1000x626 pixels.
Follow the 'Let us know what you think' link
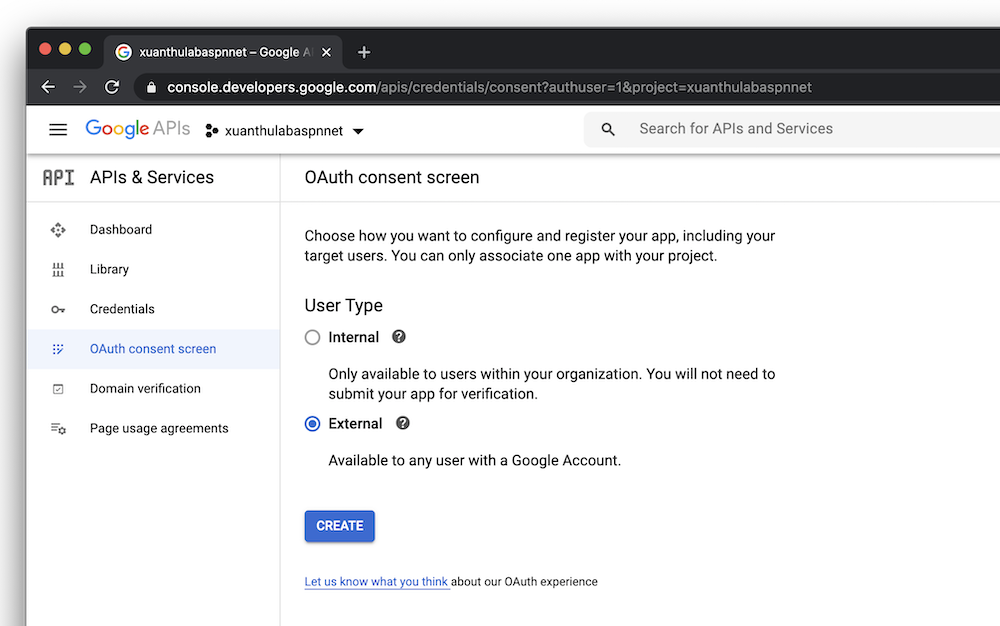pyautogui.click(x=376, y=582)
